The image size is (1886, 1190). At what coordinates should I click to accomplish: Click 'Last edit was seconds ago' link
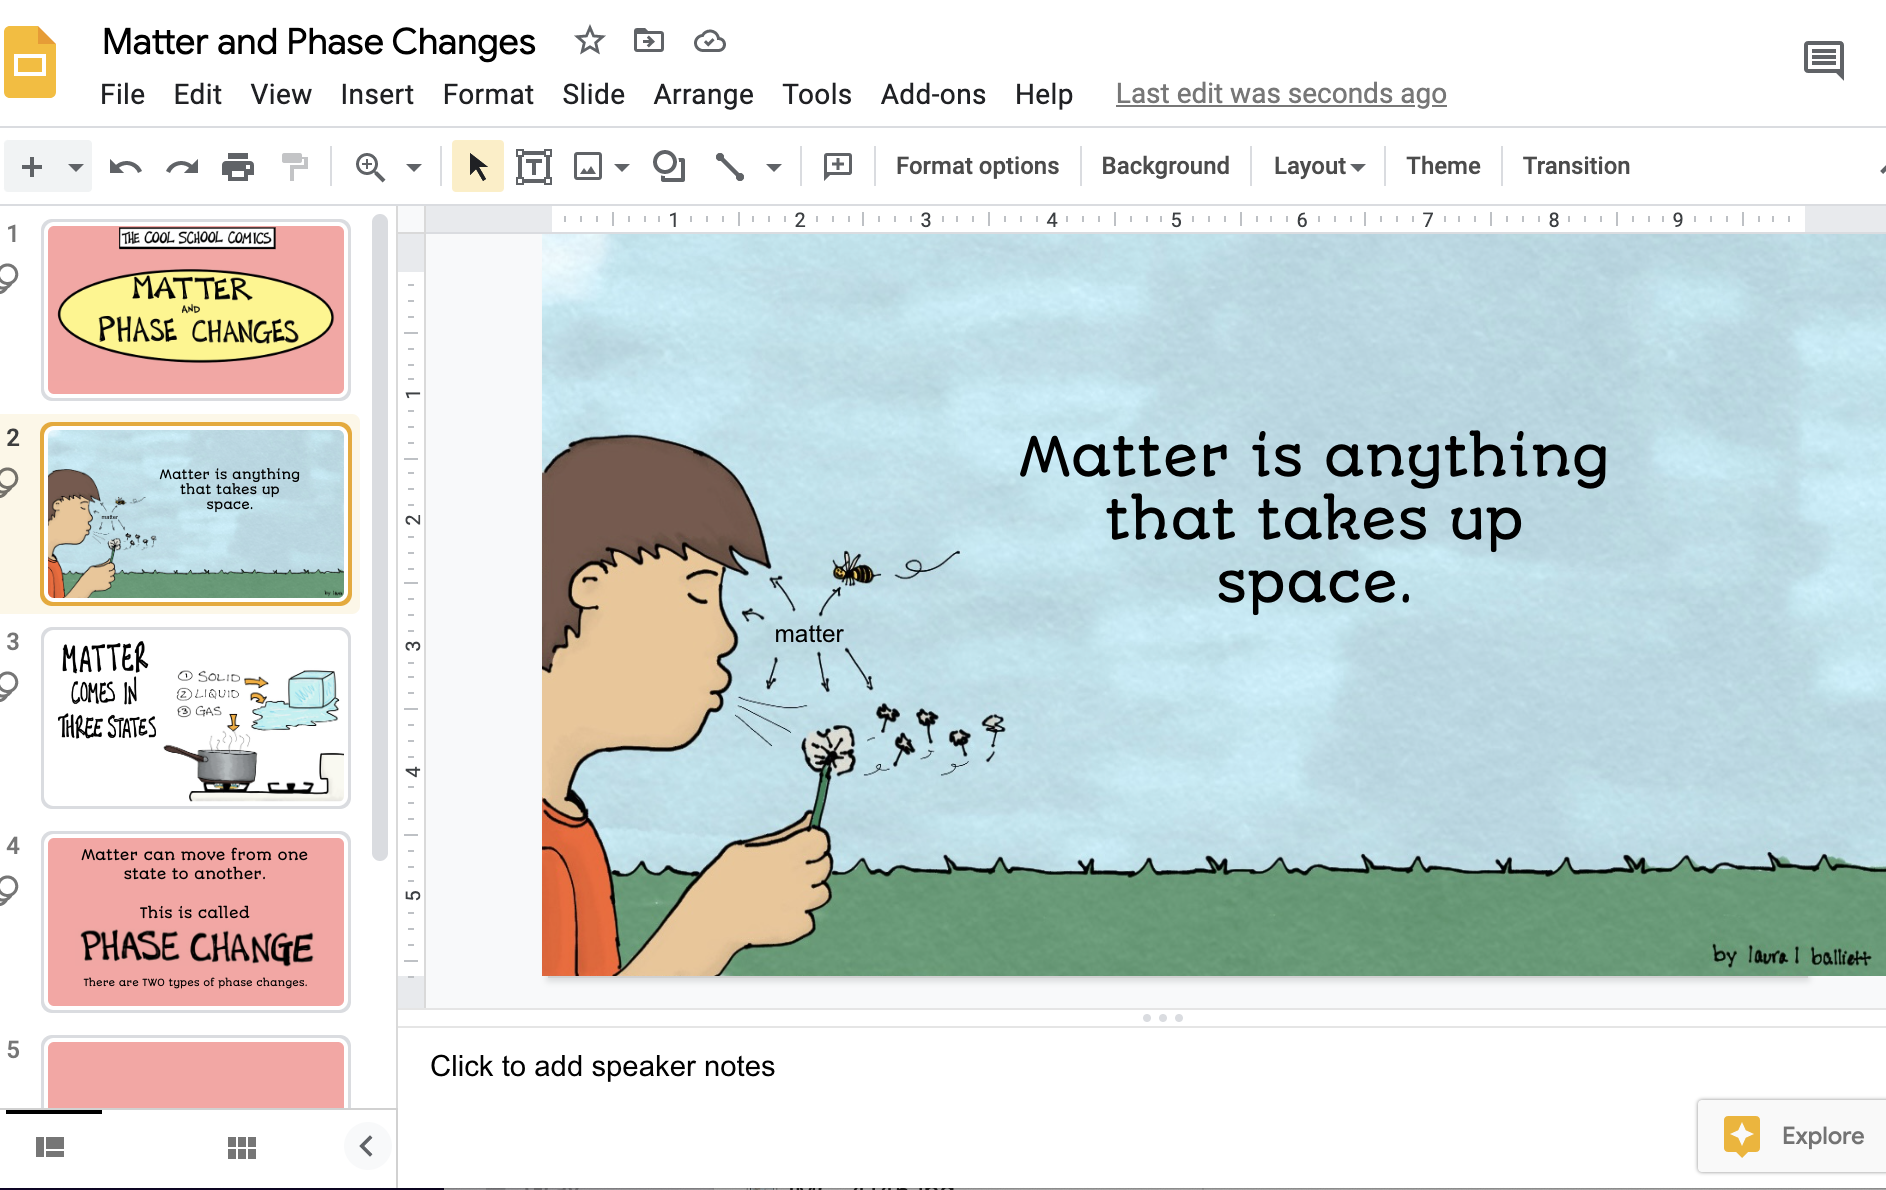click(x=1281, y=94)
